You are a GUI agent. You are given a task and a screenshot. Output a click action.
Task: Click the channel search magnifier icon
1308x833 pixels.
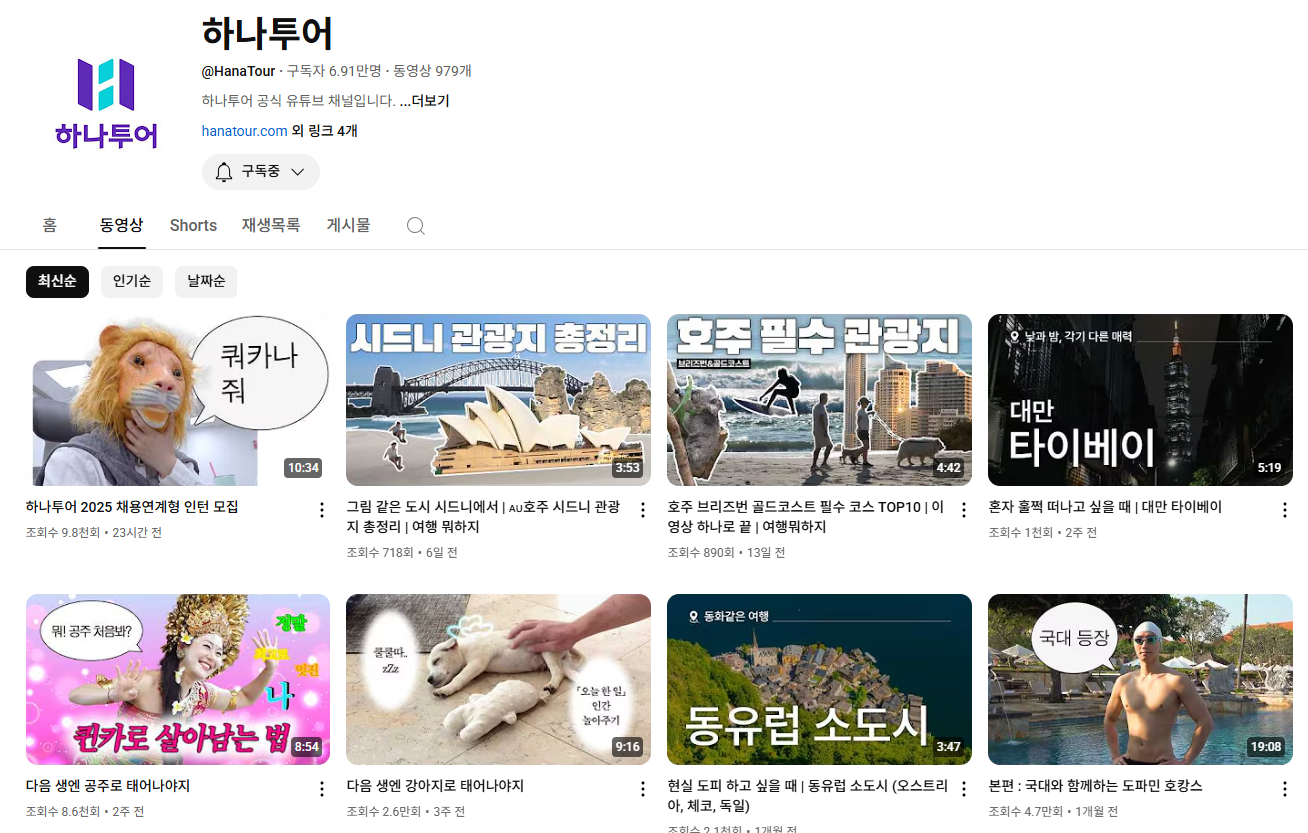(x=416, y=226)
